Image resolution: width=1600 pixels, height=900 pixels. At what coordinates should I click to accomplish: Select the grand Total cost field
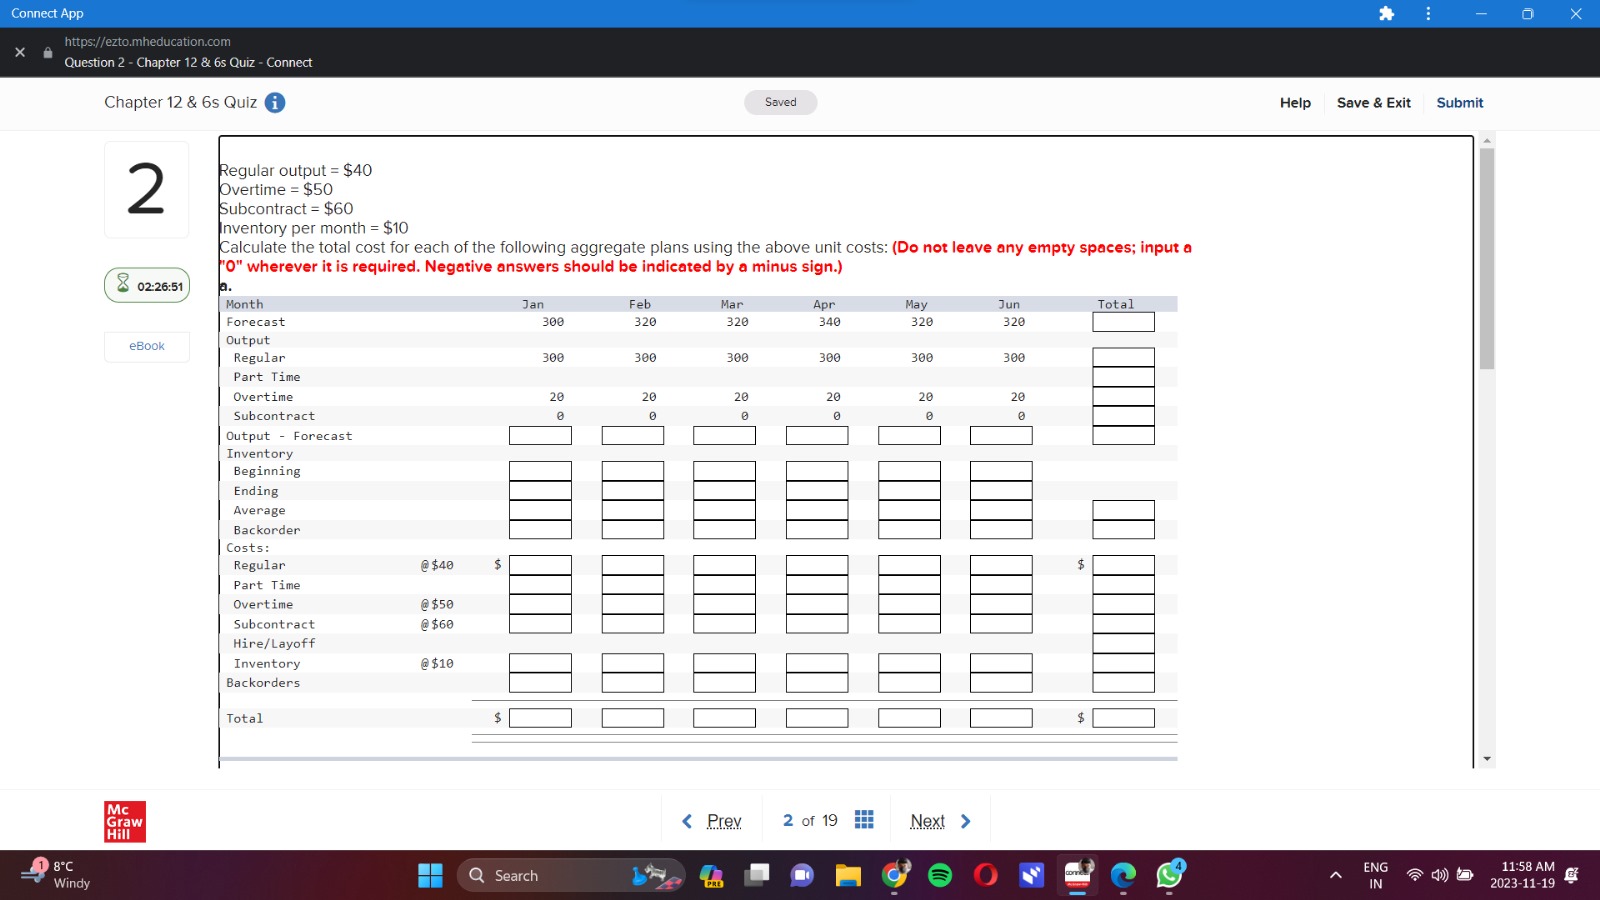[x=1123, y=718]
